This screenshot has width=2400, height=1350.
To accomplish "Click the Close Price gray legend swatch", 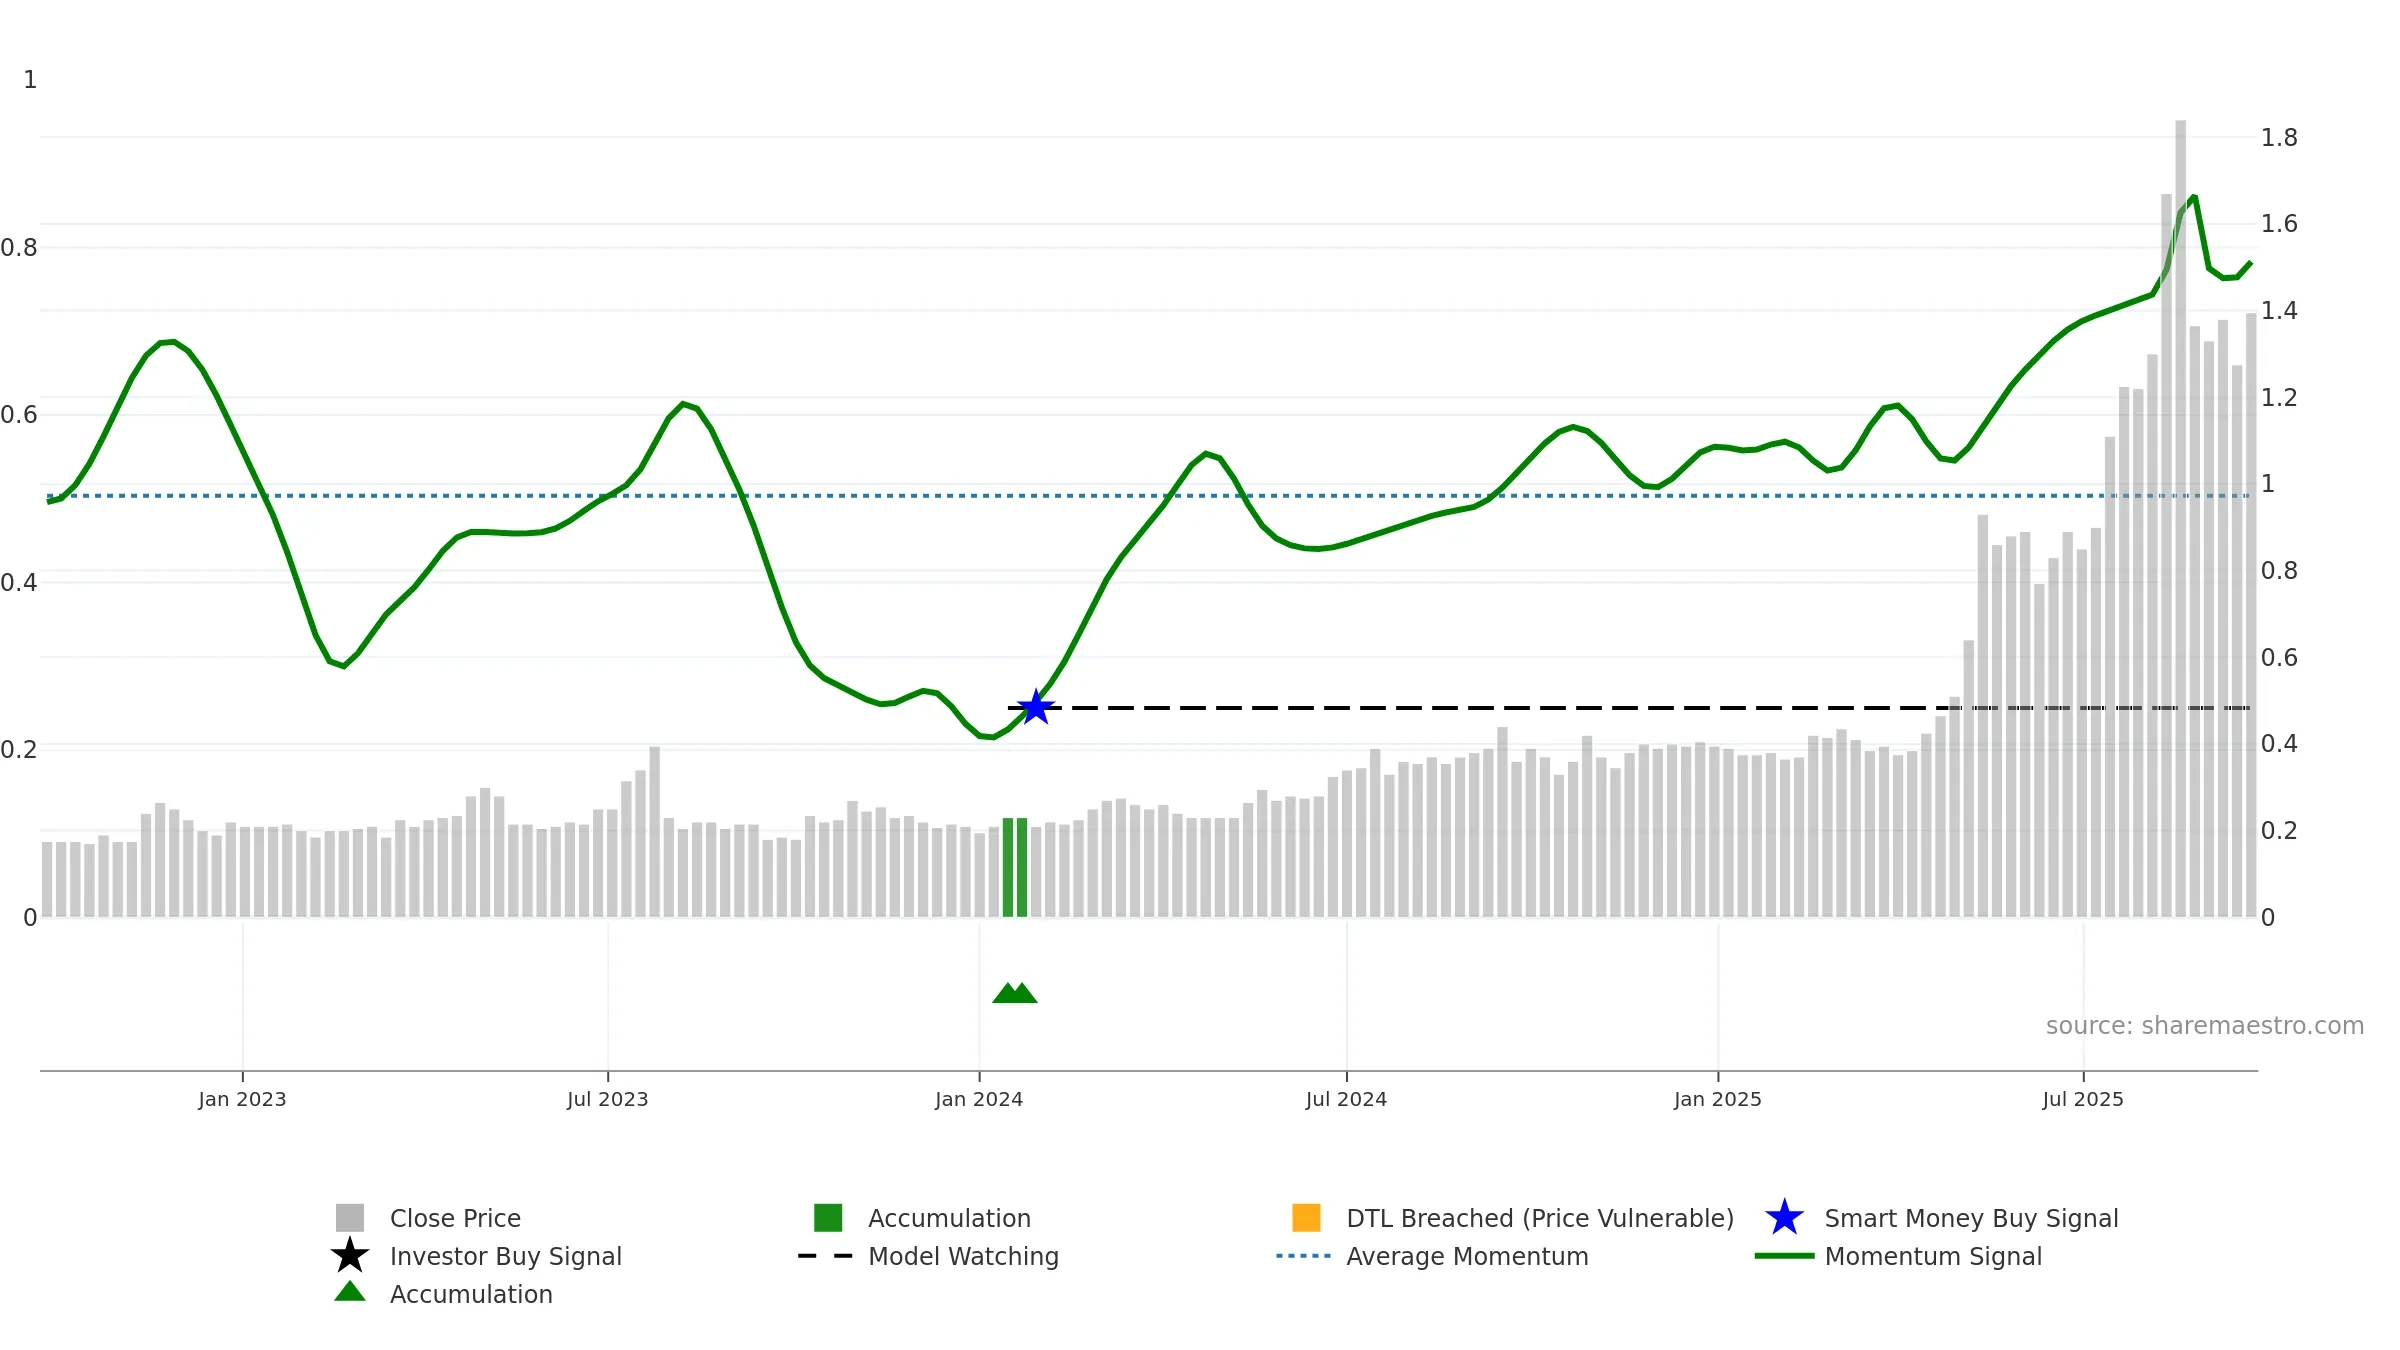I will click(x=350, y=1218).
